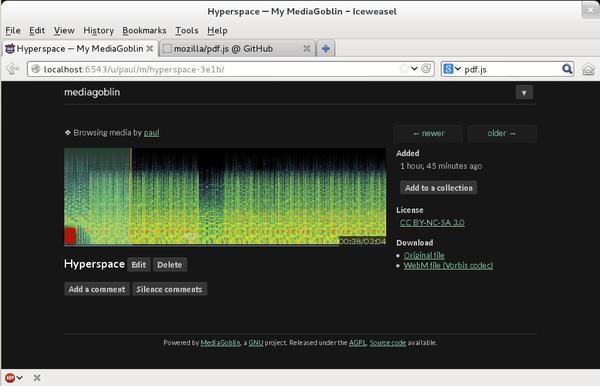This screenshot has height=386, width=600.
Task: Open the Bookmarks menu
Action: [144, 31]
